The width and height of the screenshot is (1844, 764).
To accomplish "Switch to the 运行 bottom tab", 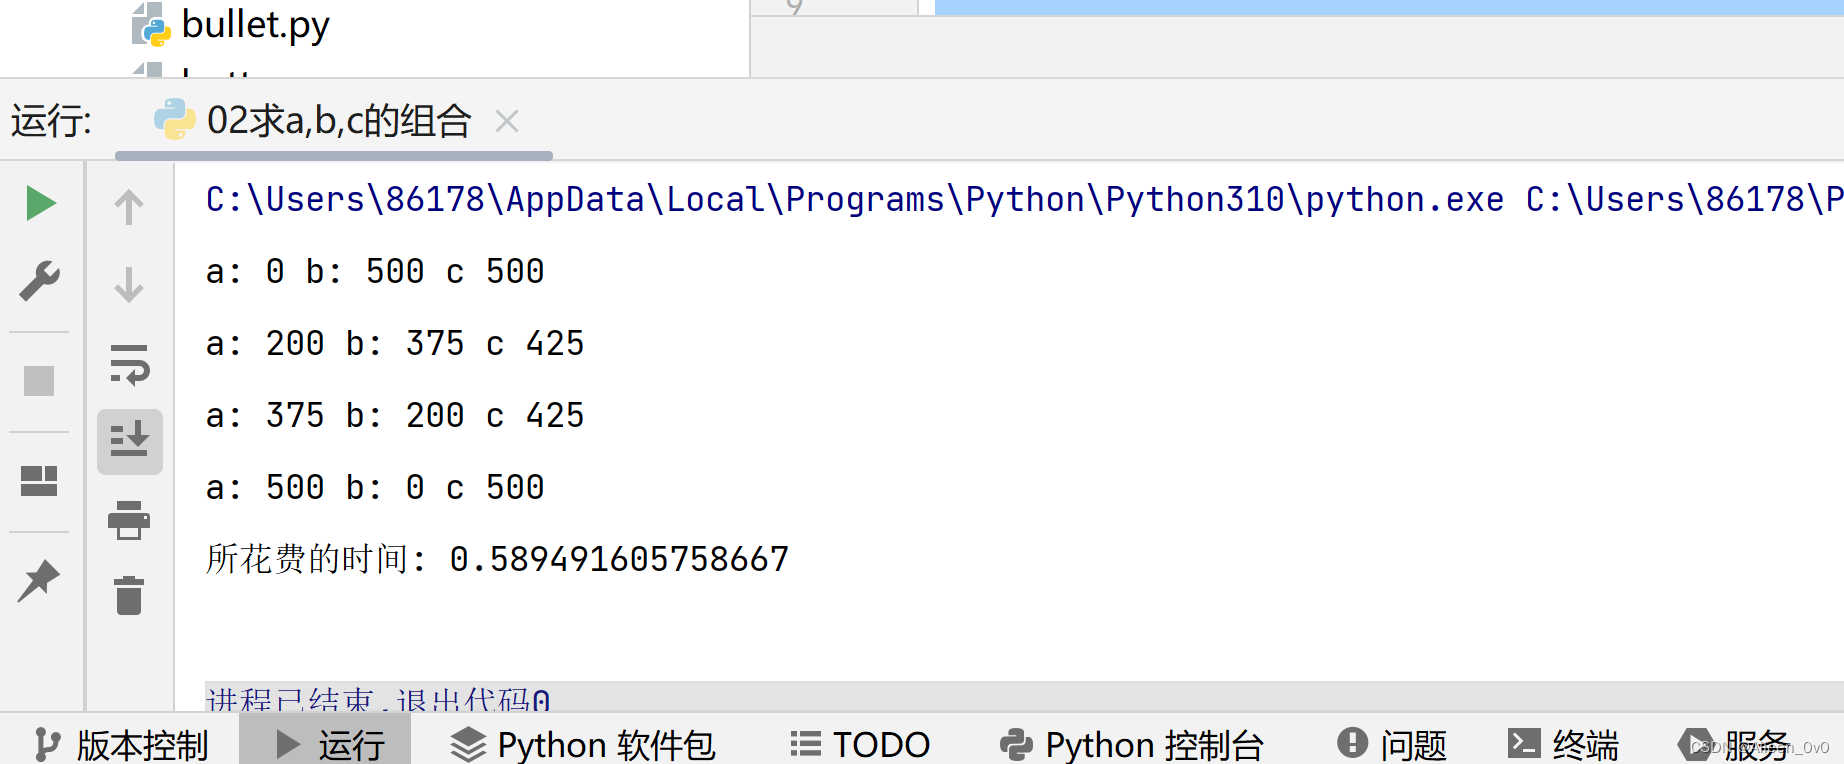I will 328,745.
